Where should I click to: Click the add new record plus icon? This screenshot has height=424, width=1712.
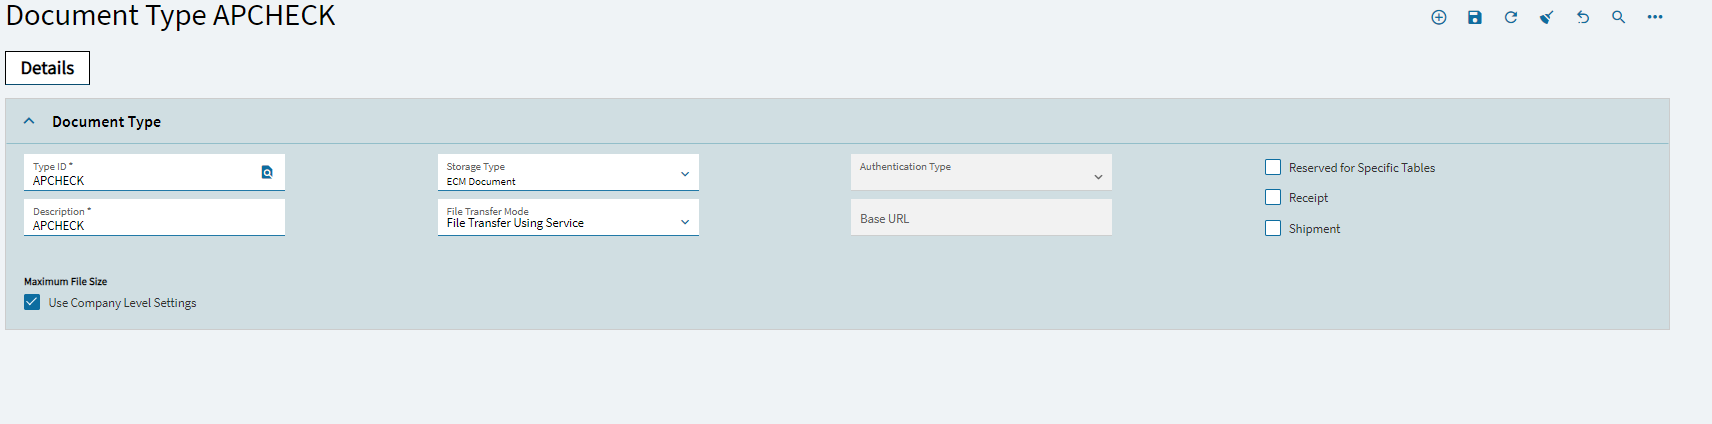[1438, 17]
